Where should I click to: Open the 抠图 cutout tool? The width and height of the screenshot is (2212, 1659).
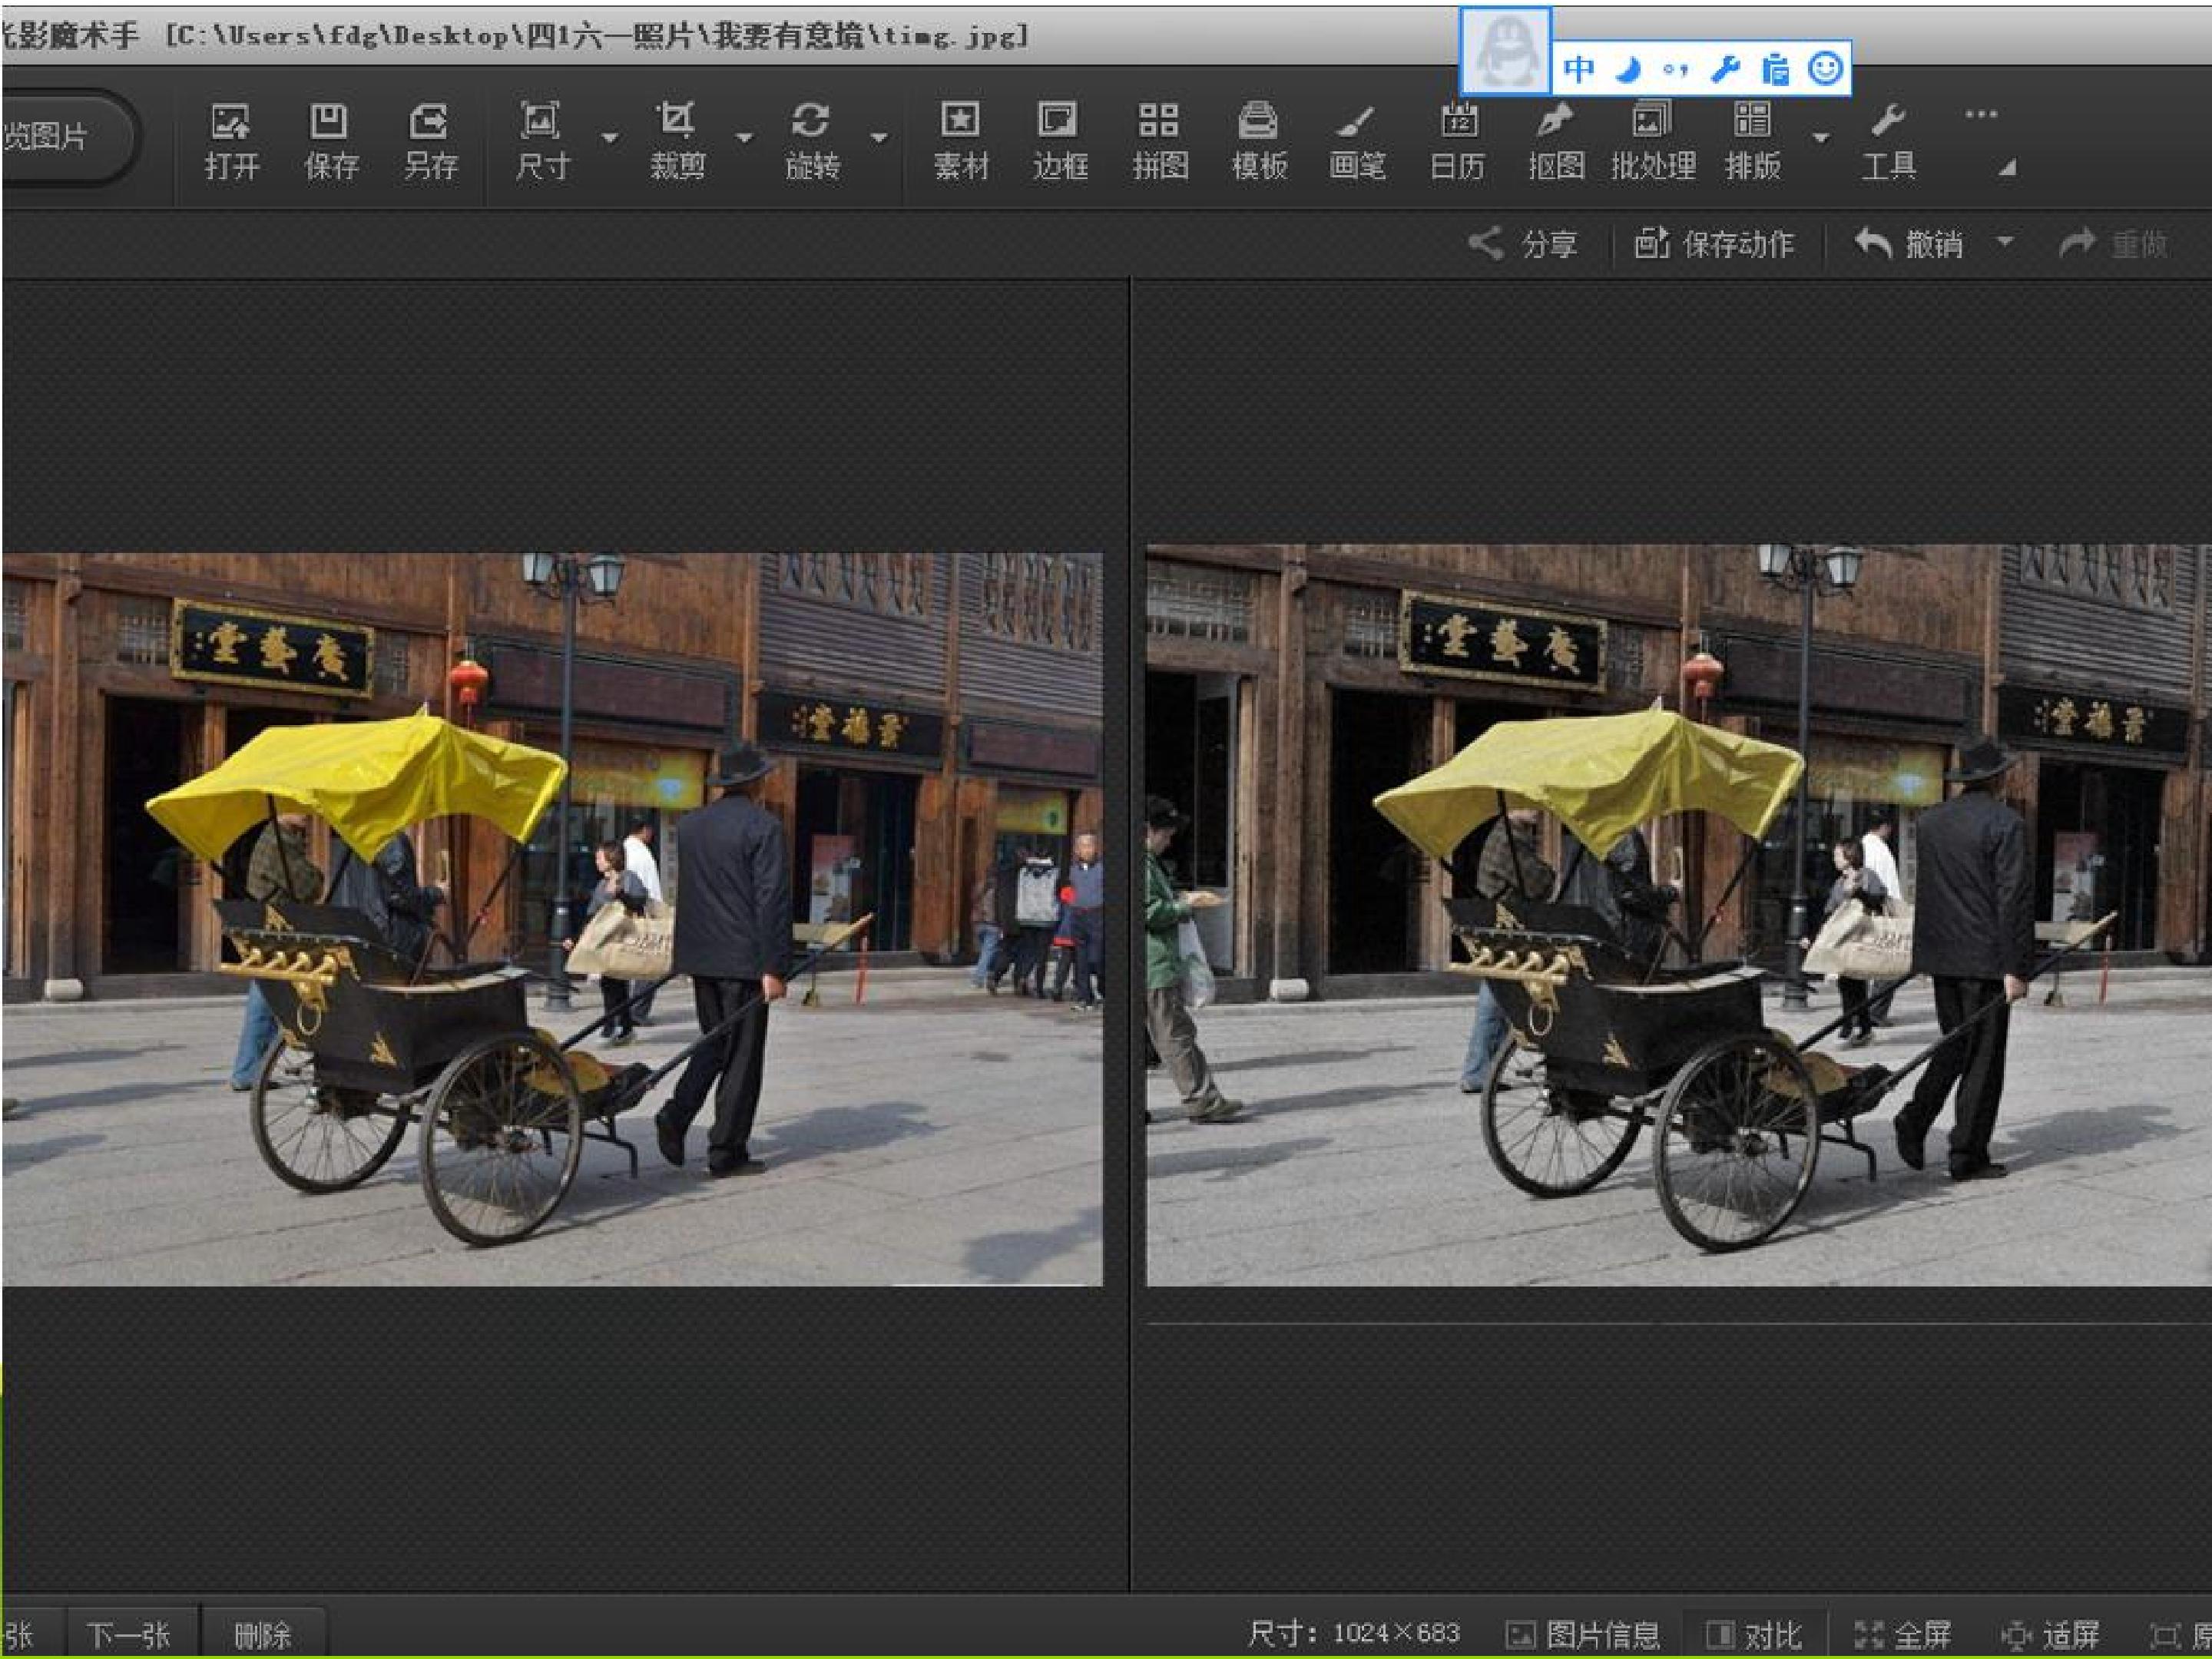1556,140
